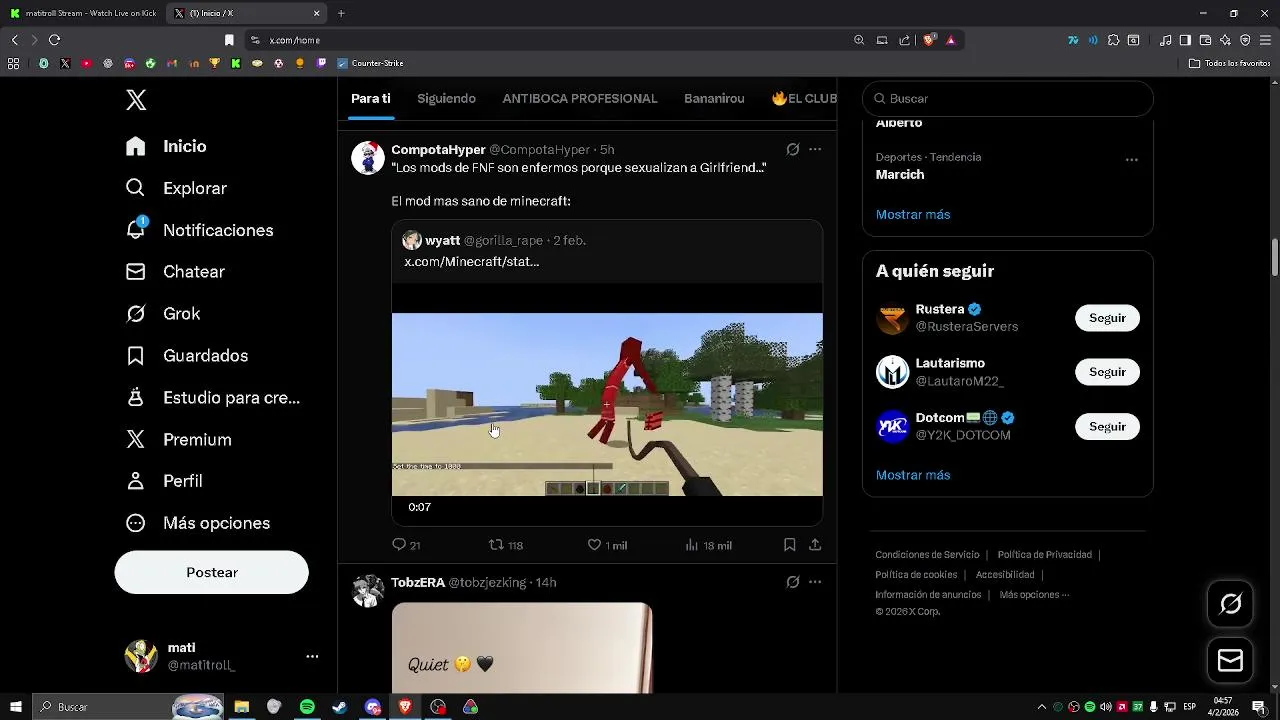
Task: Open the floating Grok button
Action: coord(1230,604)
